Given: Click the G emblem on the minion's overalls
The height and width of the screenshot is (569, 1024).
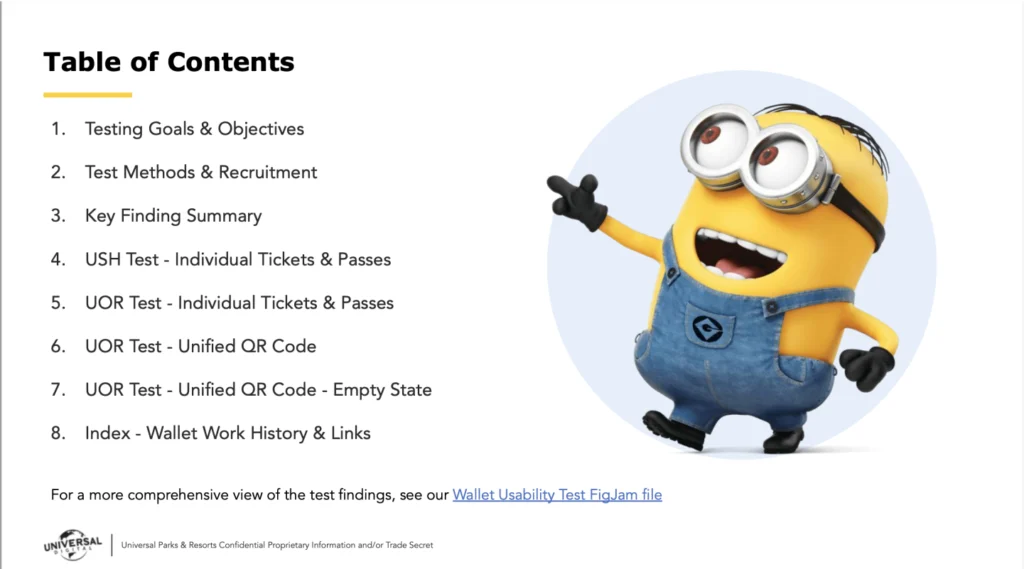Looking at the screenshot, I should 709,328.
